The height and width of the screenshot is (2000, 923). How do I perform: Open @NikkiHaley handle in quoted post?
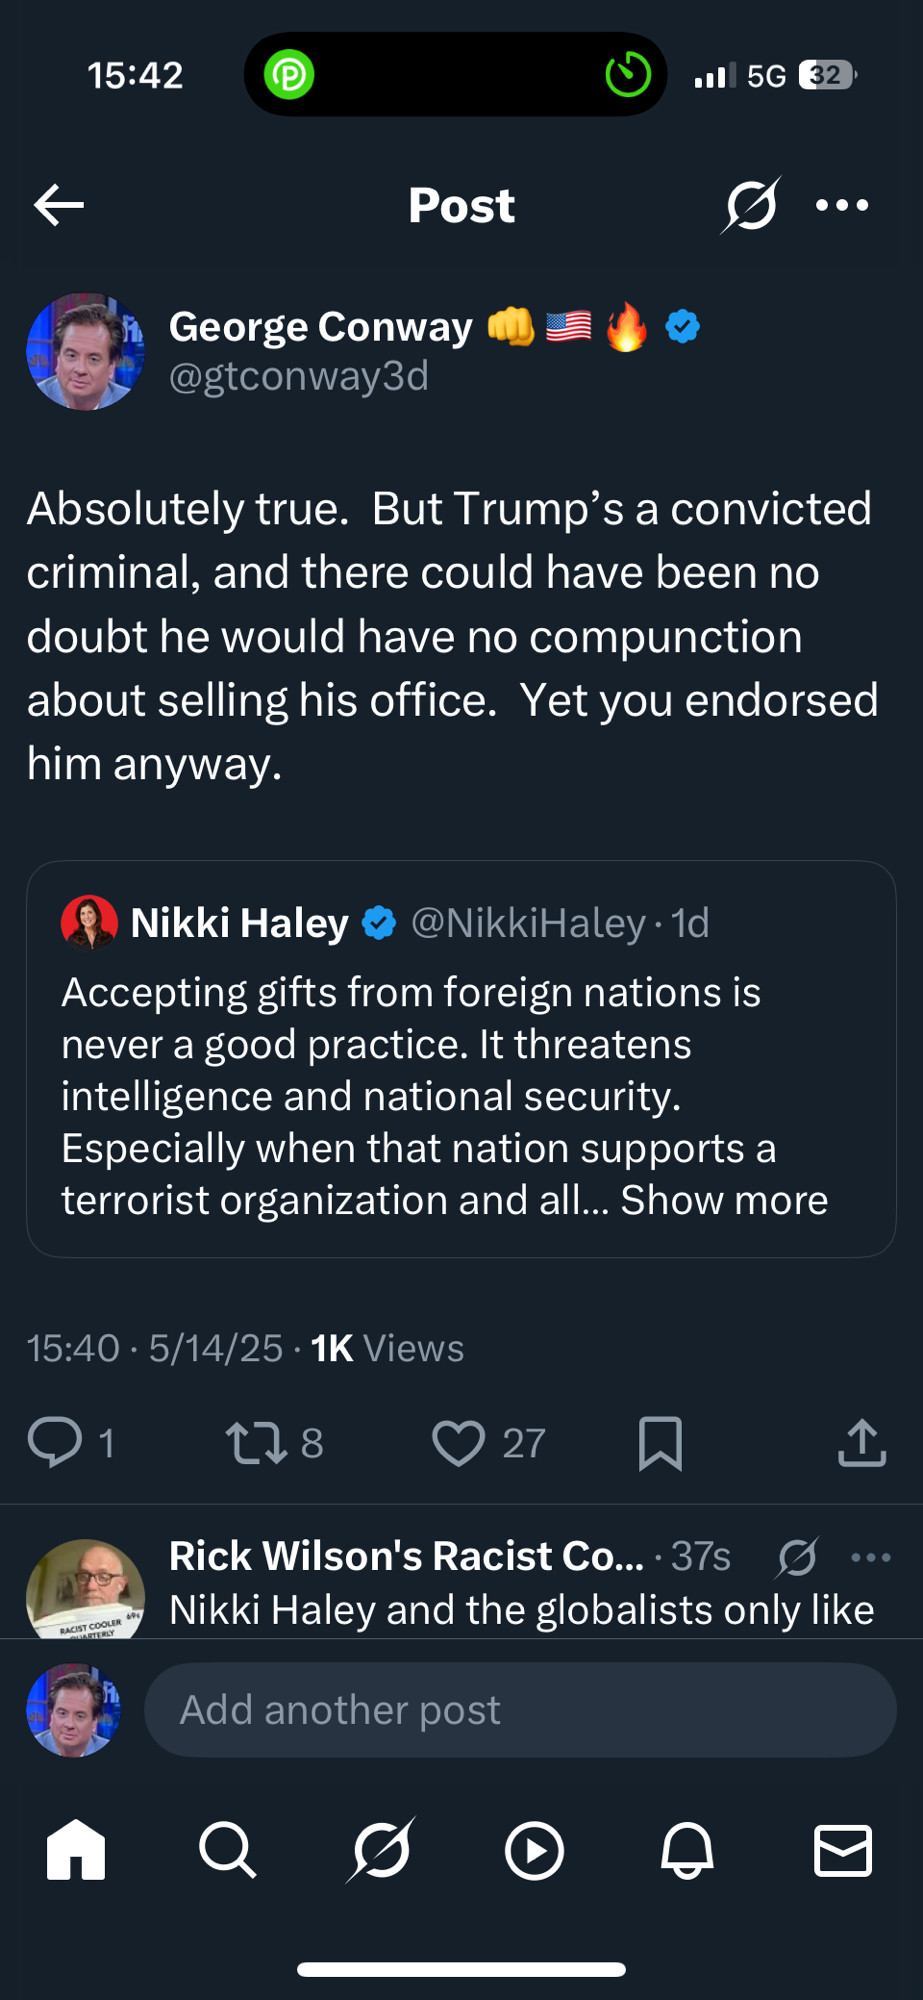coord(529,923)
